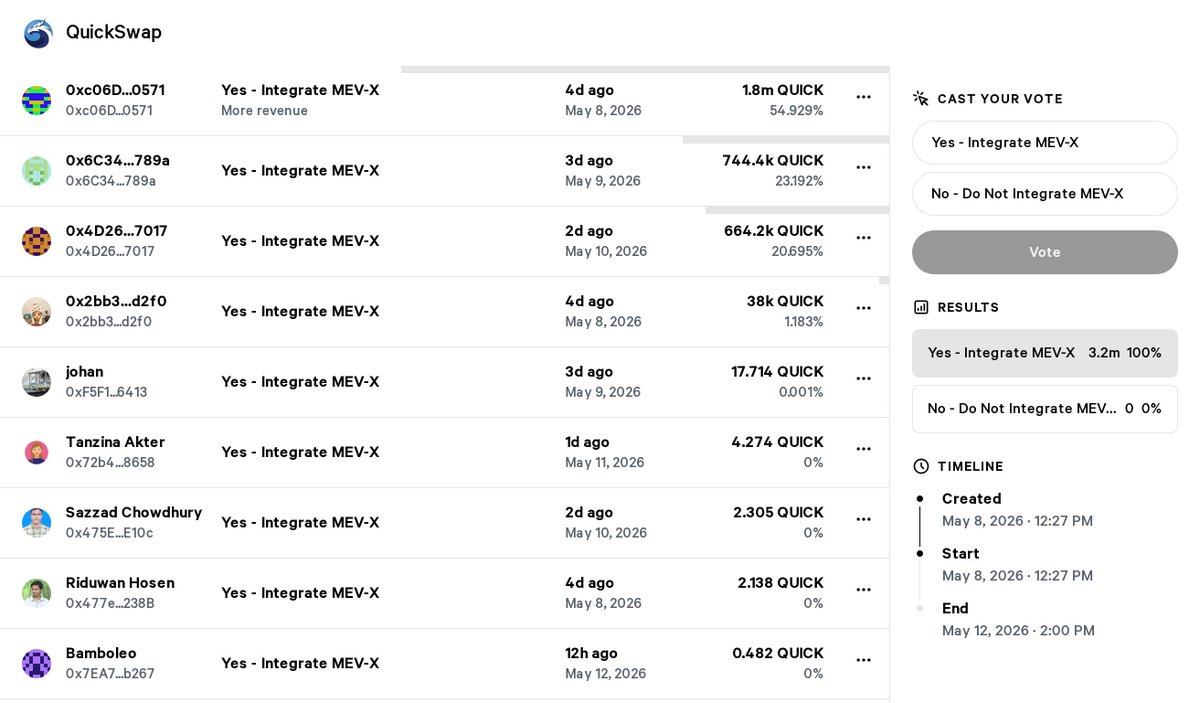Viewport: 1200px width, 703px height.
Task: Select the End timeline marker dot
Action: [920, 608]
